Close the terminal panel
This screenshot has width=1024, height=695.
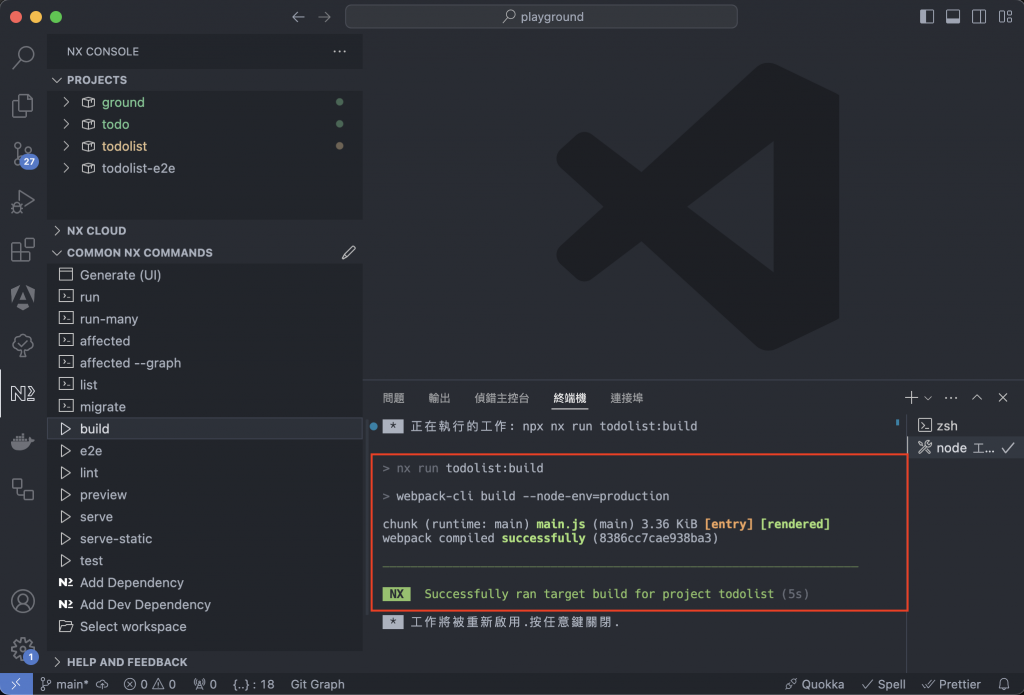[x=1003, y=397]
